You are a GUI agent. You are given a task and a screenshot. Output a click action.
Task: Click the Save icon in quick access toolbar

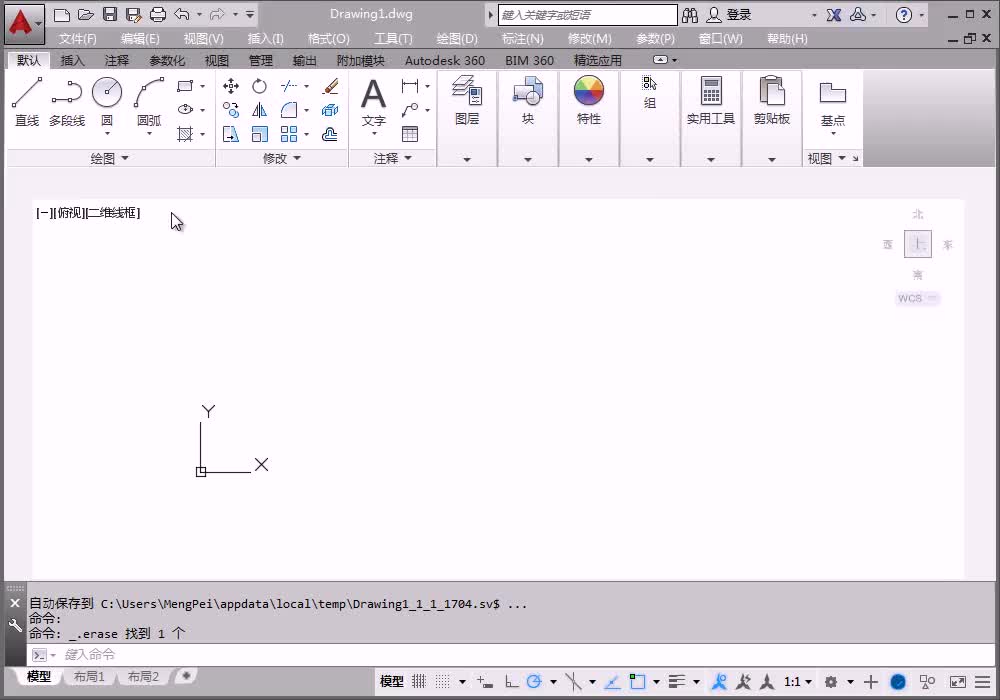pyautogui.click(x=110, y=15)
